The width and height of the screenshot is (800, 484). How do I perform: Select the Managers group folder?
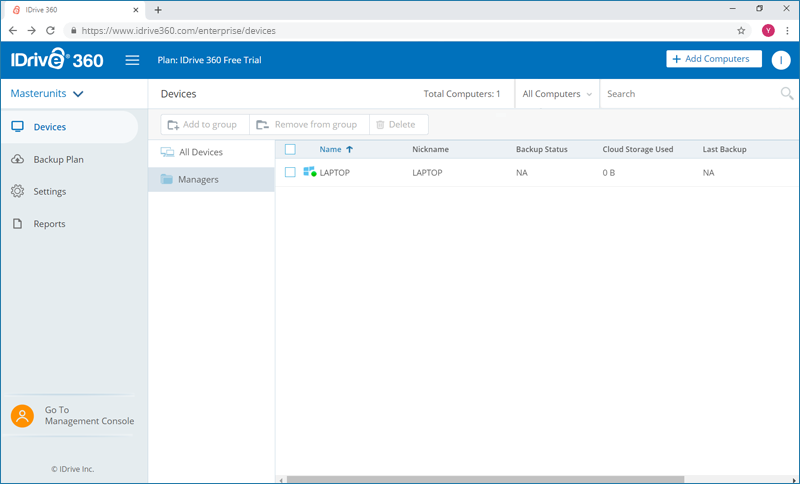pos(211,180)
